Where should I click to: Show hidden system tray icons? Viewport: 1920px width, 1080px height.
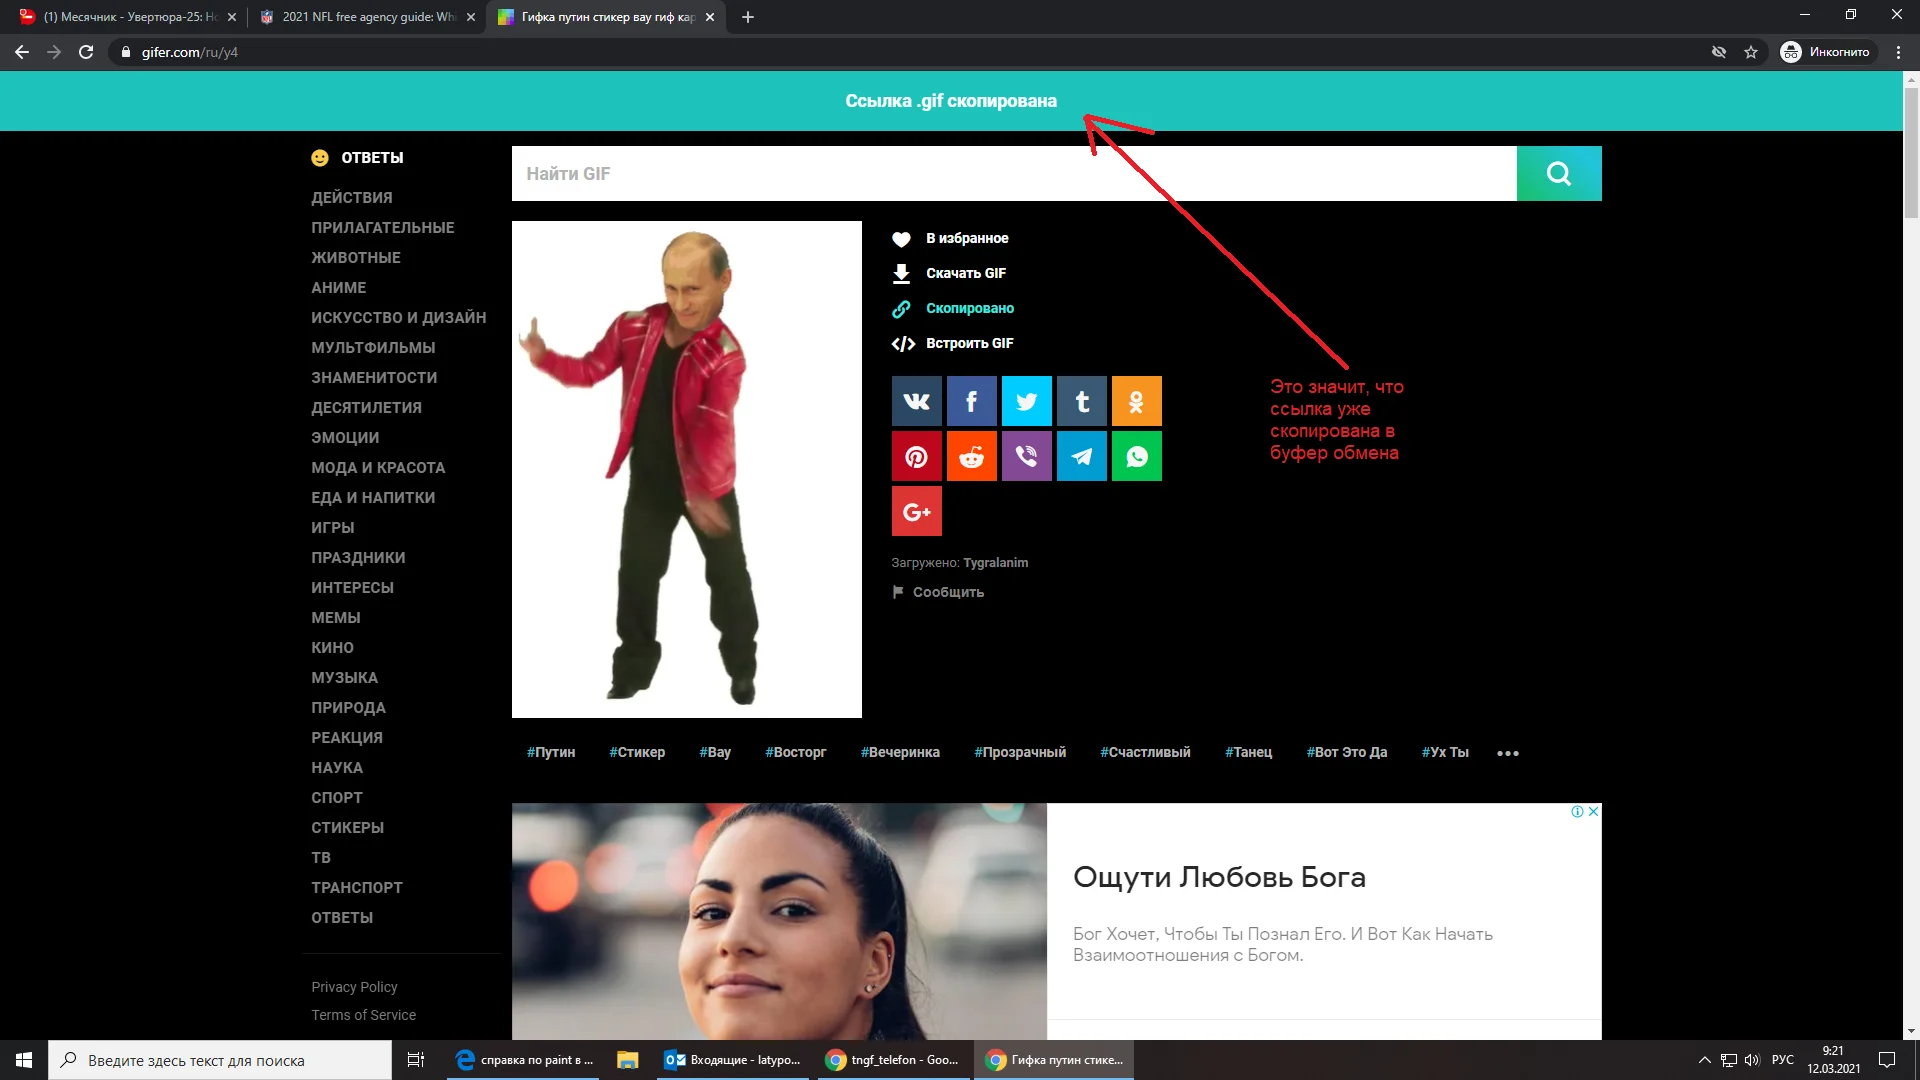(1704, 1060)
